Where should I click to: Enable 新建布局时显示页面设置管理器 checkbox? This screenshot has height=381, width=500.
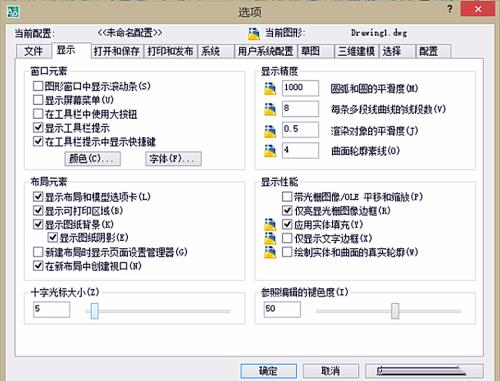(38, 252)
